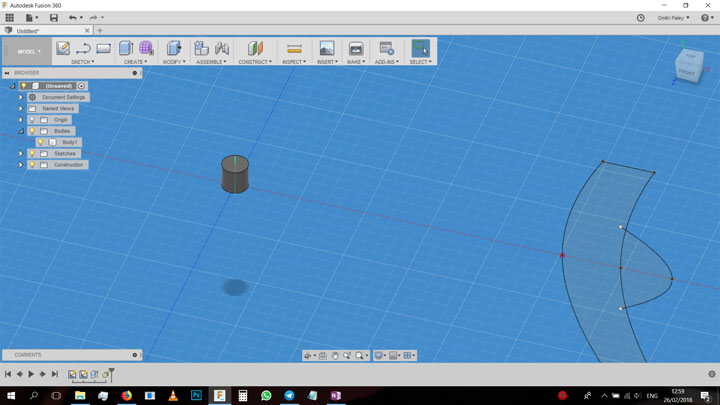
Task: Open Photoshop from the taskbar
Action: click(x=196, y=395)
